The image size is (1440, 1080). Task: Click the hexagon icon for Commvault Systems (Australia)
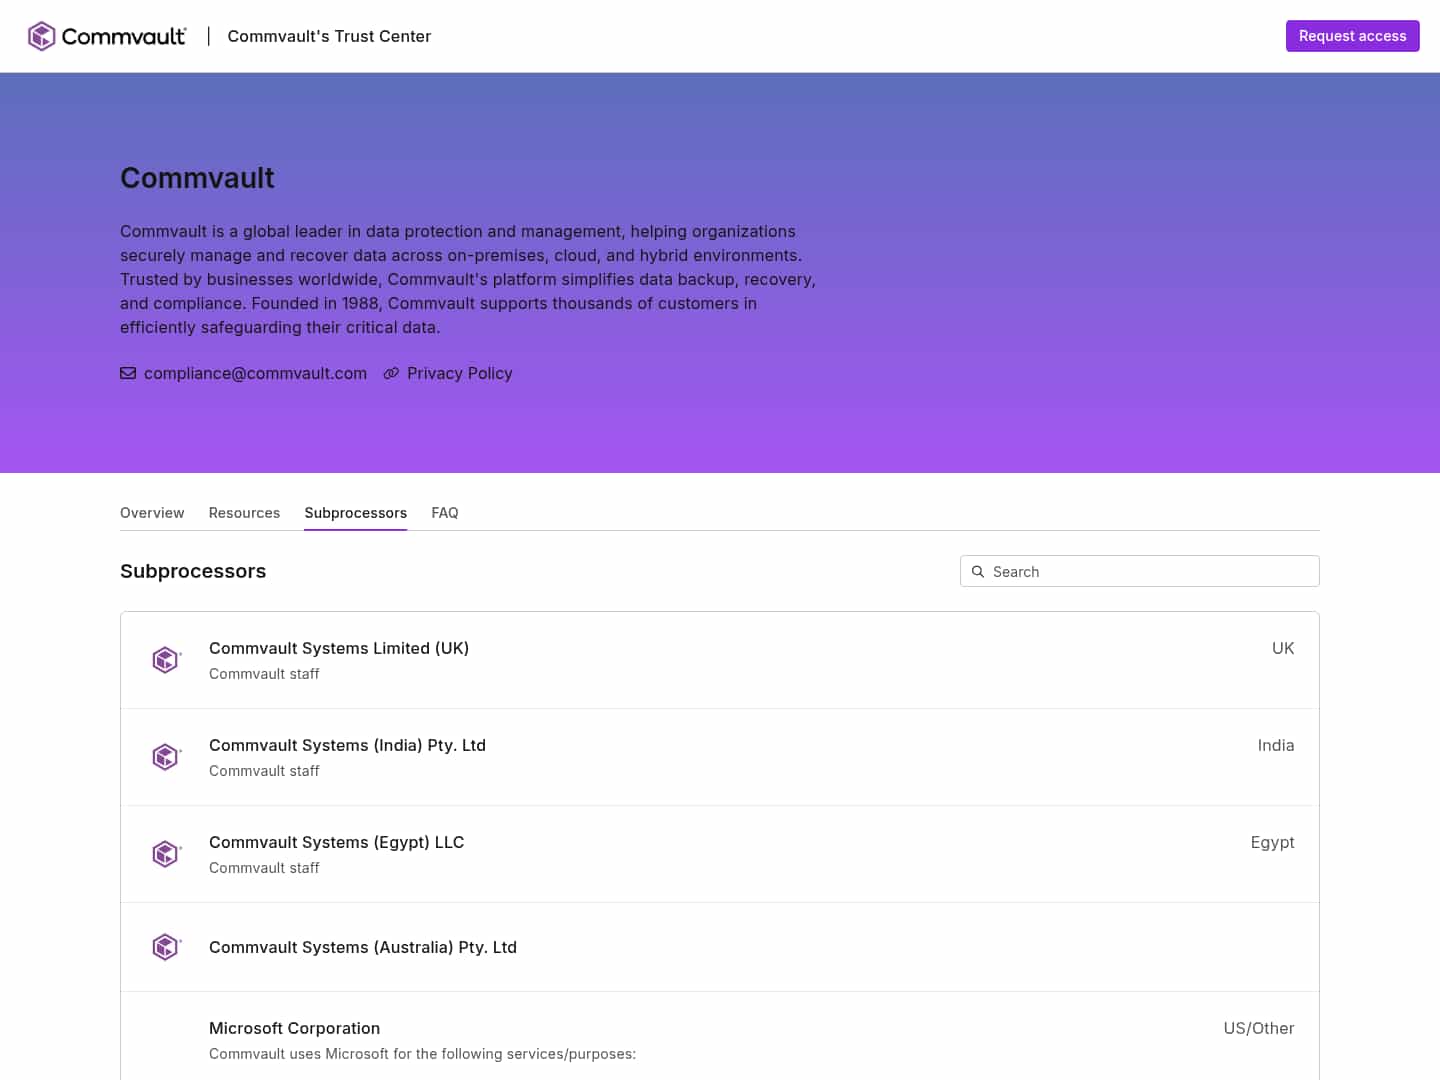point(166,947)
